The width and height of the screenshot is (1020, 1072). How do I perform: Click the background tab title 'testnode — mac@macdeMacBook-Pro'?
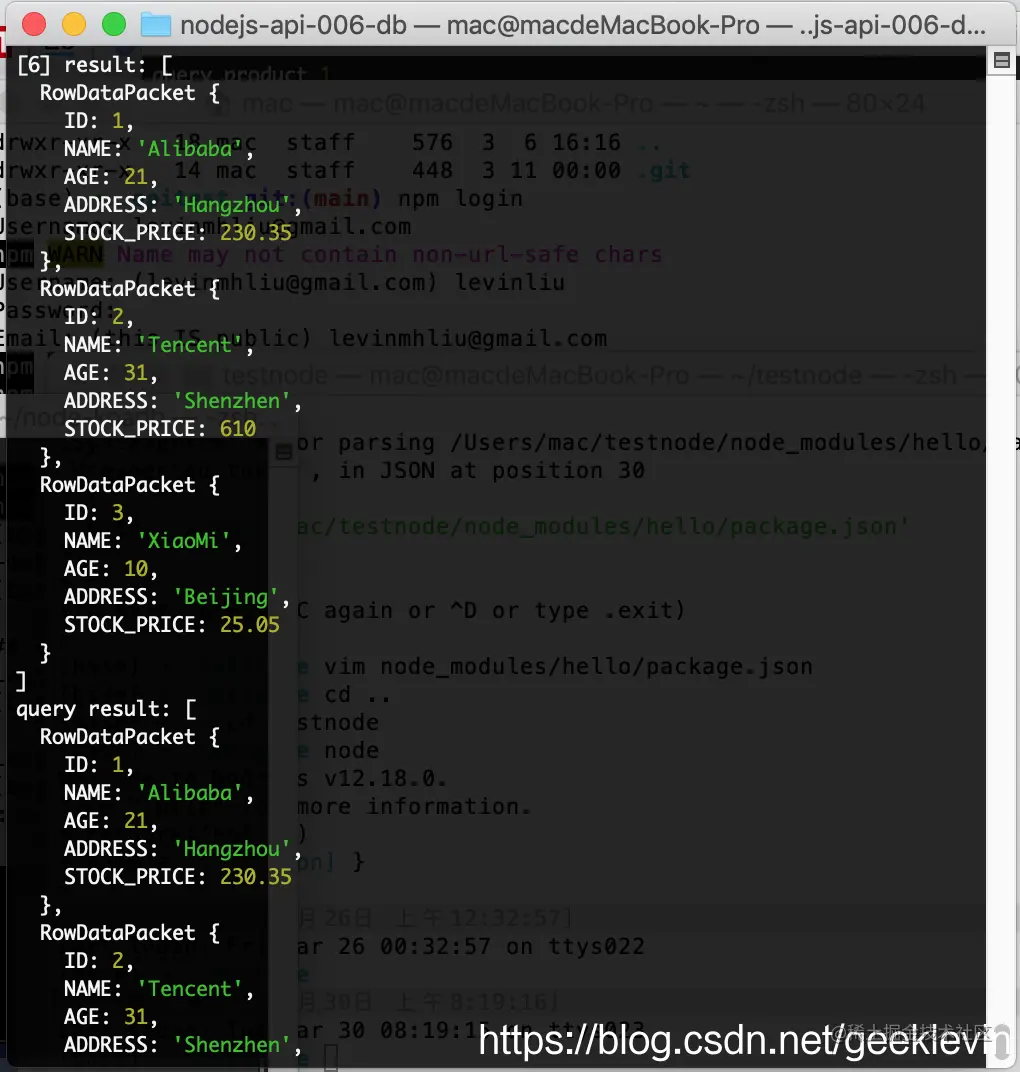click(x=456, y=375)
